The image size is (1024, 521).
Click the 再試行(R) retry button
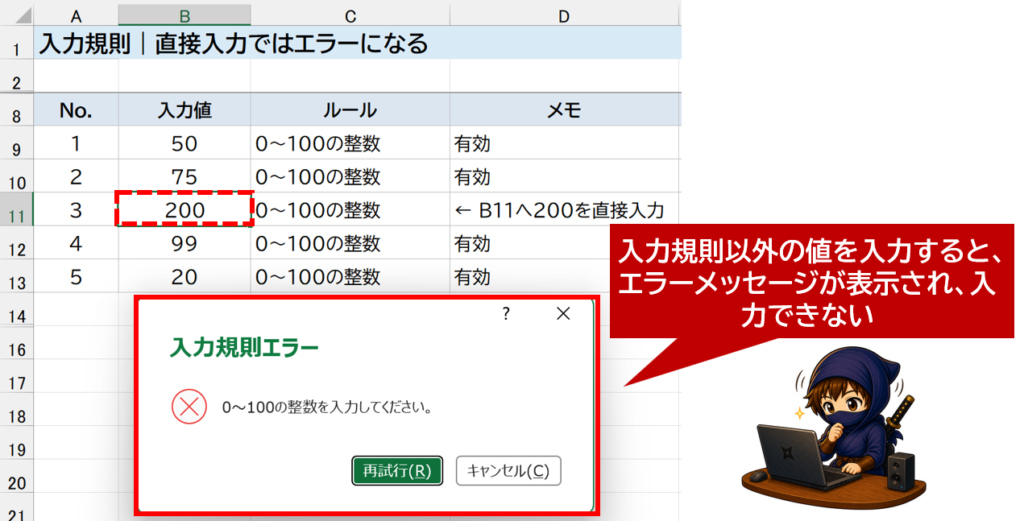tap(397, 471)
